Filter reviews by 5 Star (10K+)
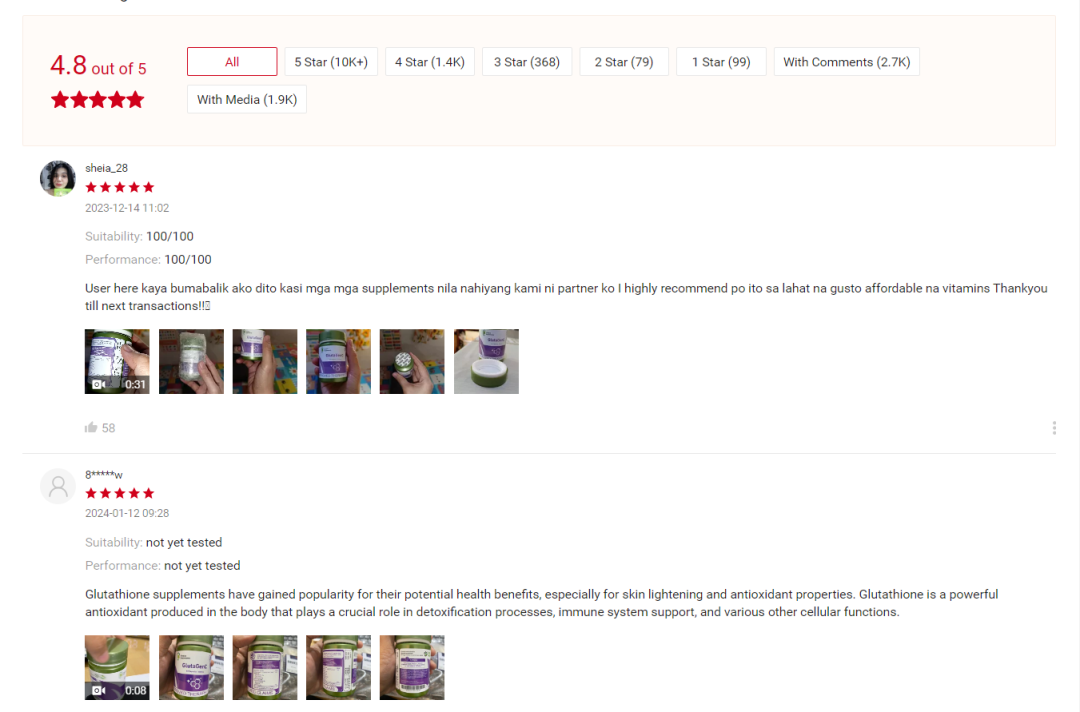The image size is (1080, 712). coord(331,62)
